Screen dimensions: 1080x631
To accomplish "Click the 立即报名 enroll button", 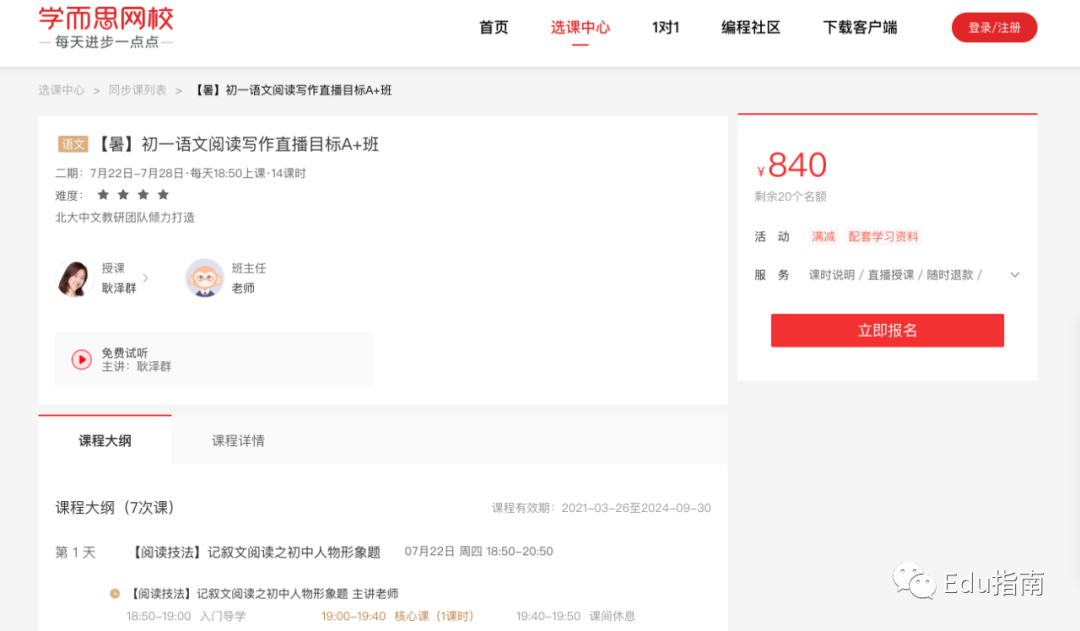I will 887,331.
